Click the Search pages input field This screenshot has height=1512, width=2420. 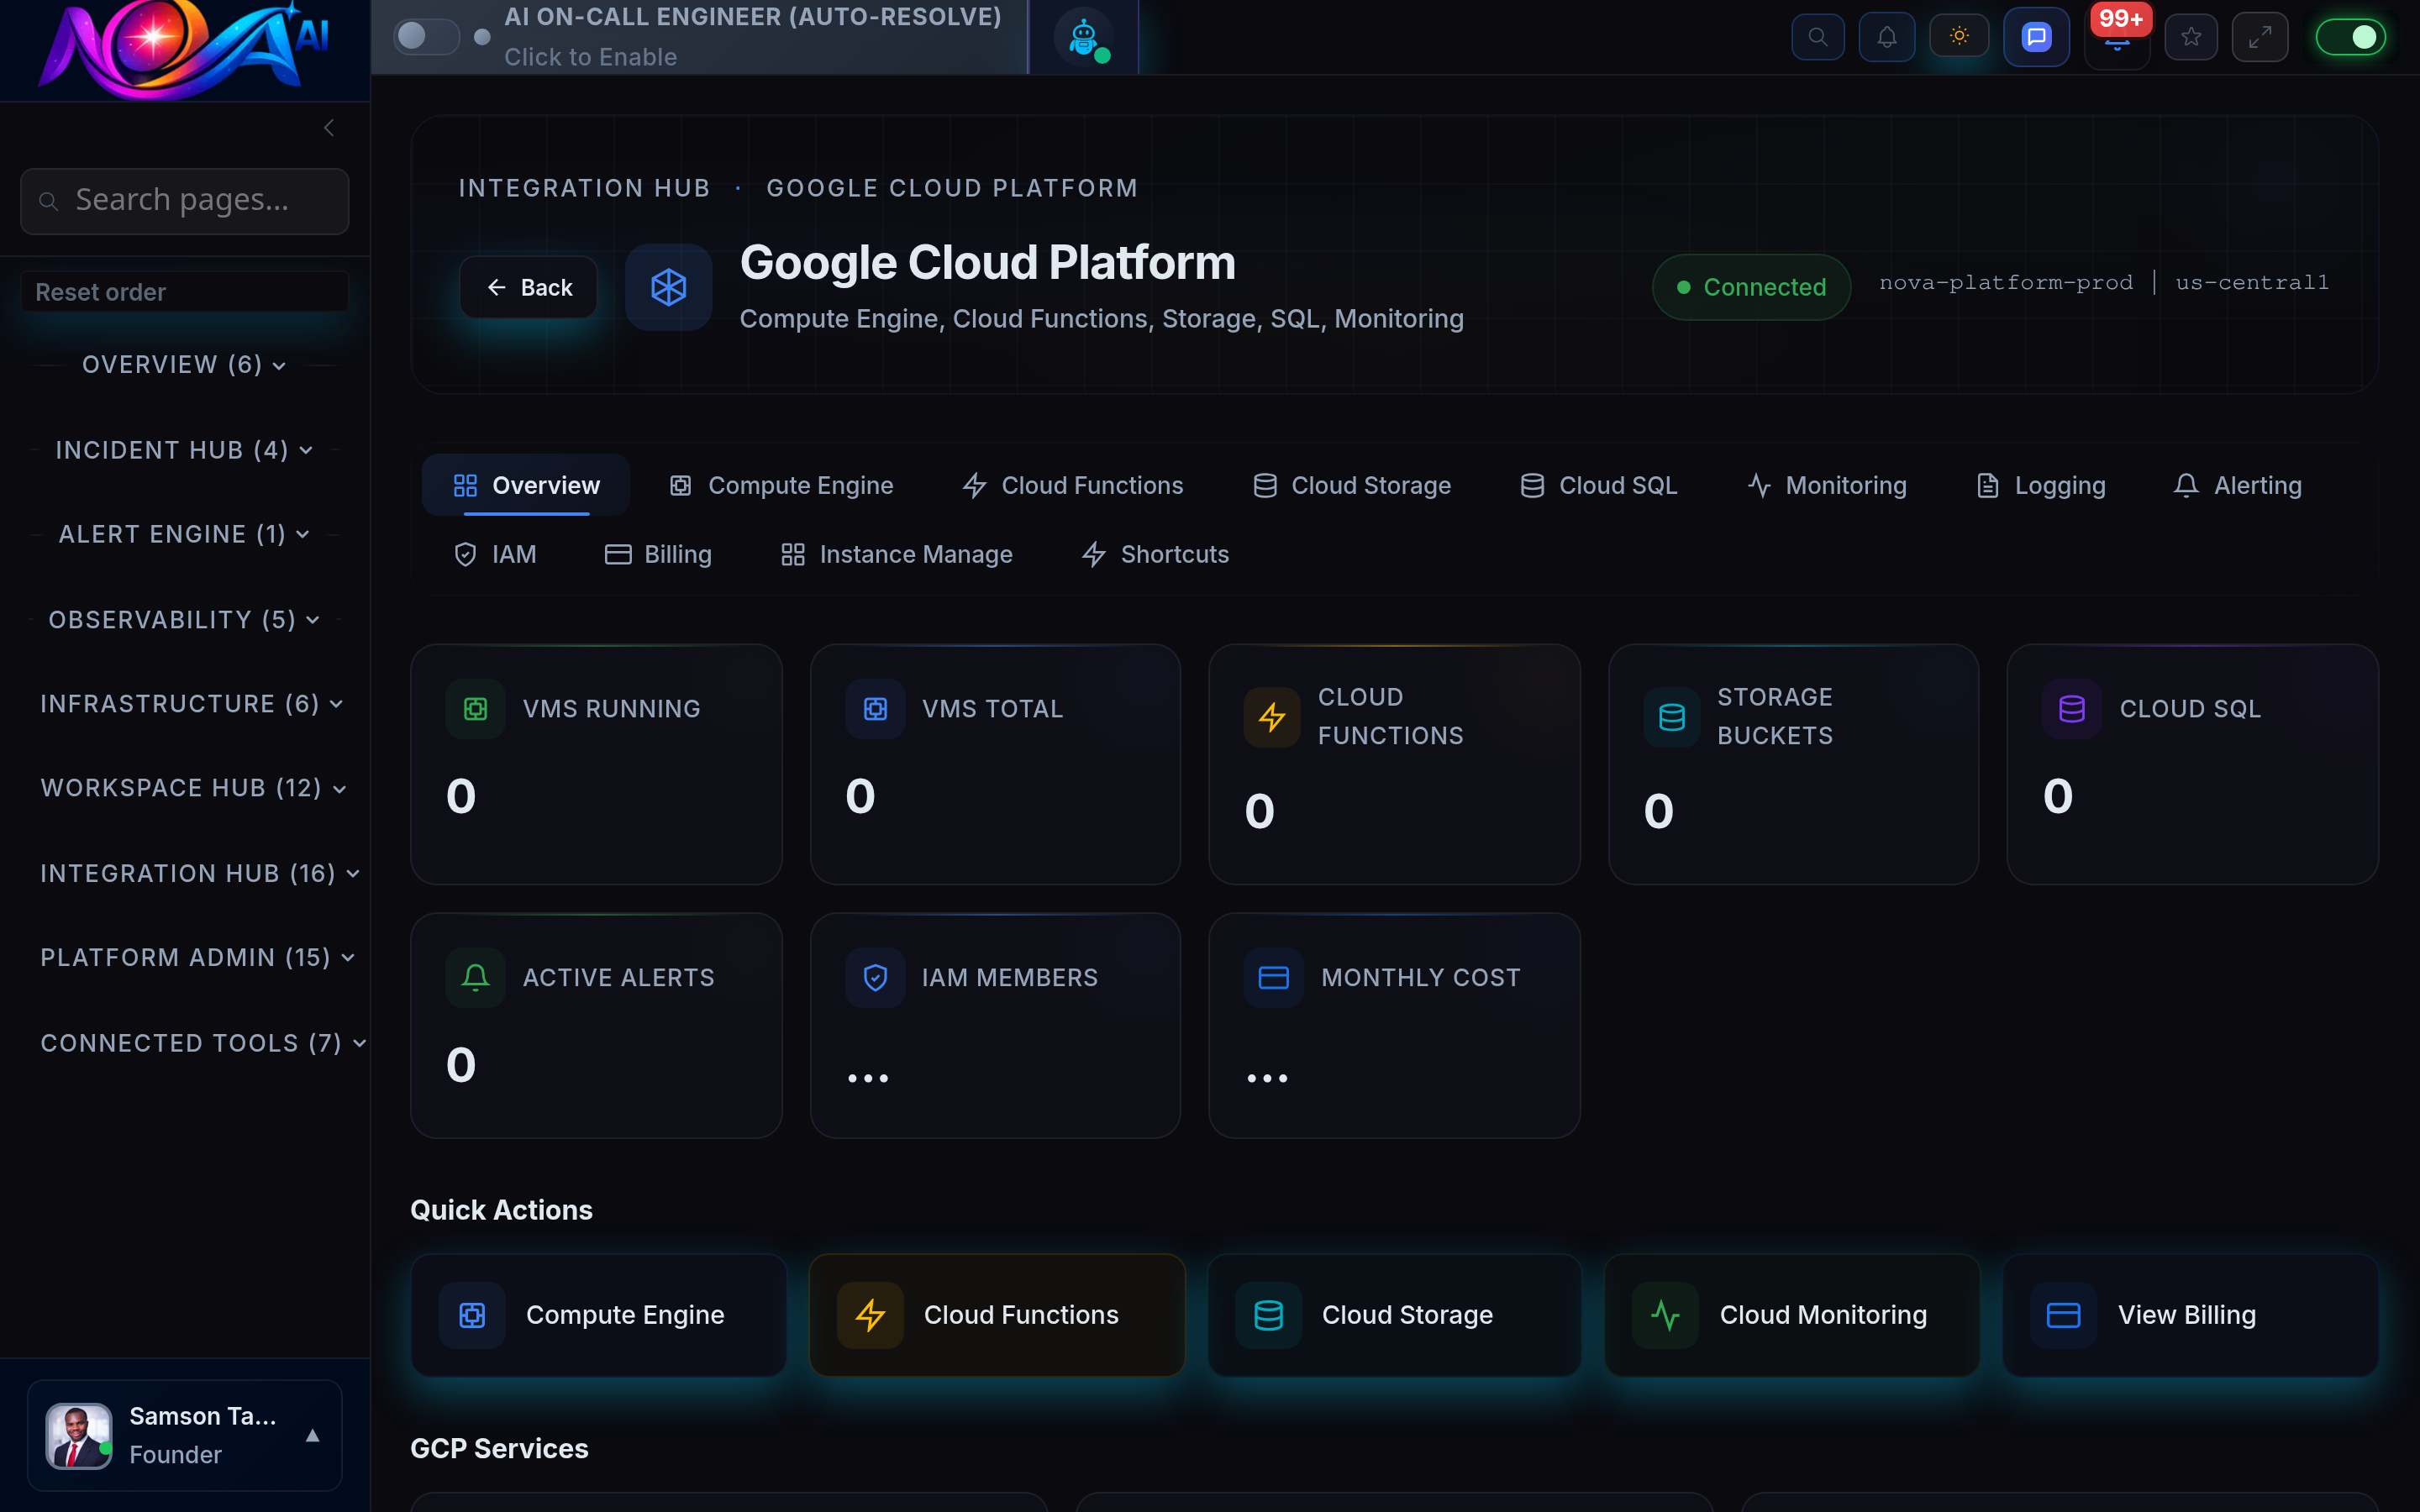coord(184,200)
